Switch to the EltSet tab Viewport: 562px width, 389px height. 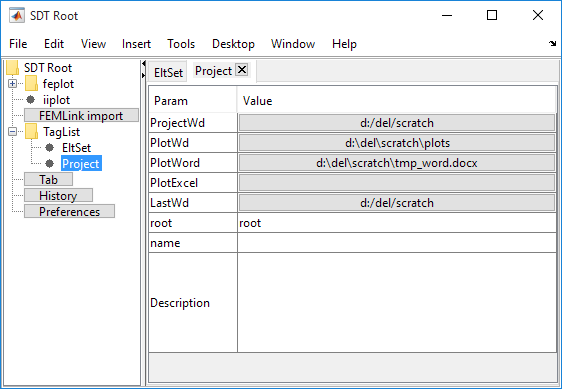tap(168, 72)
